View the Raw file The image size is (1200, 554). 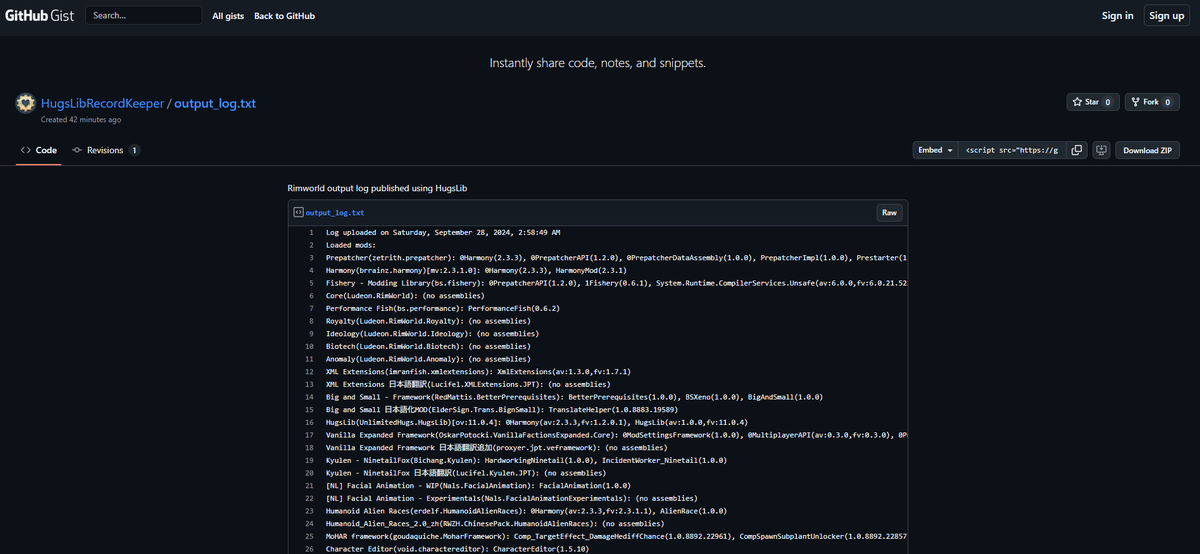click(x=888, y=213)
